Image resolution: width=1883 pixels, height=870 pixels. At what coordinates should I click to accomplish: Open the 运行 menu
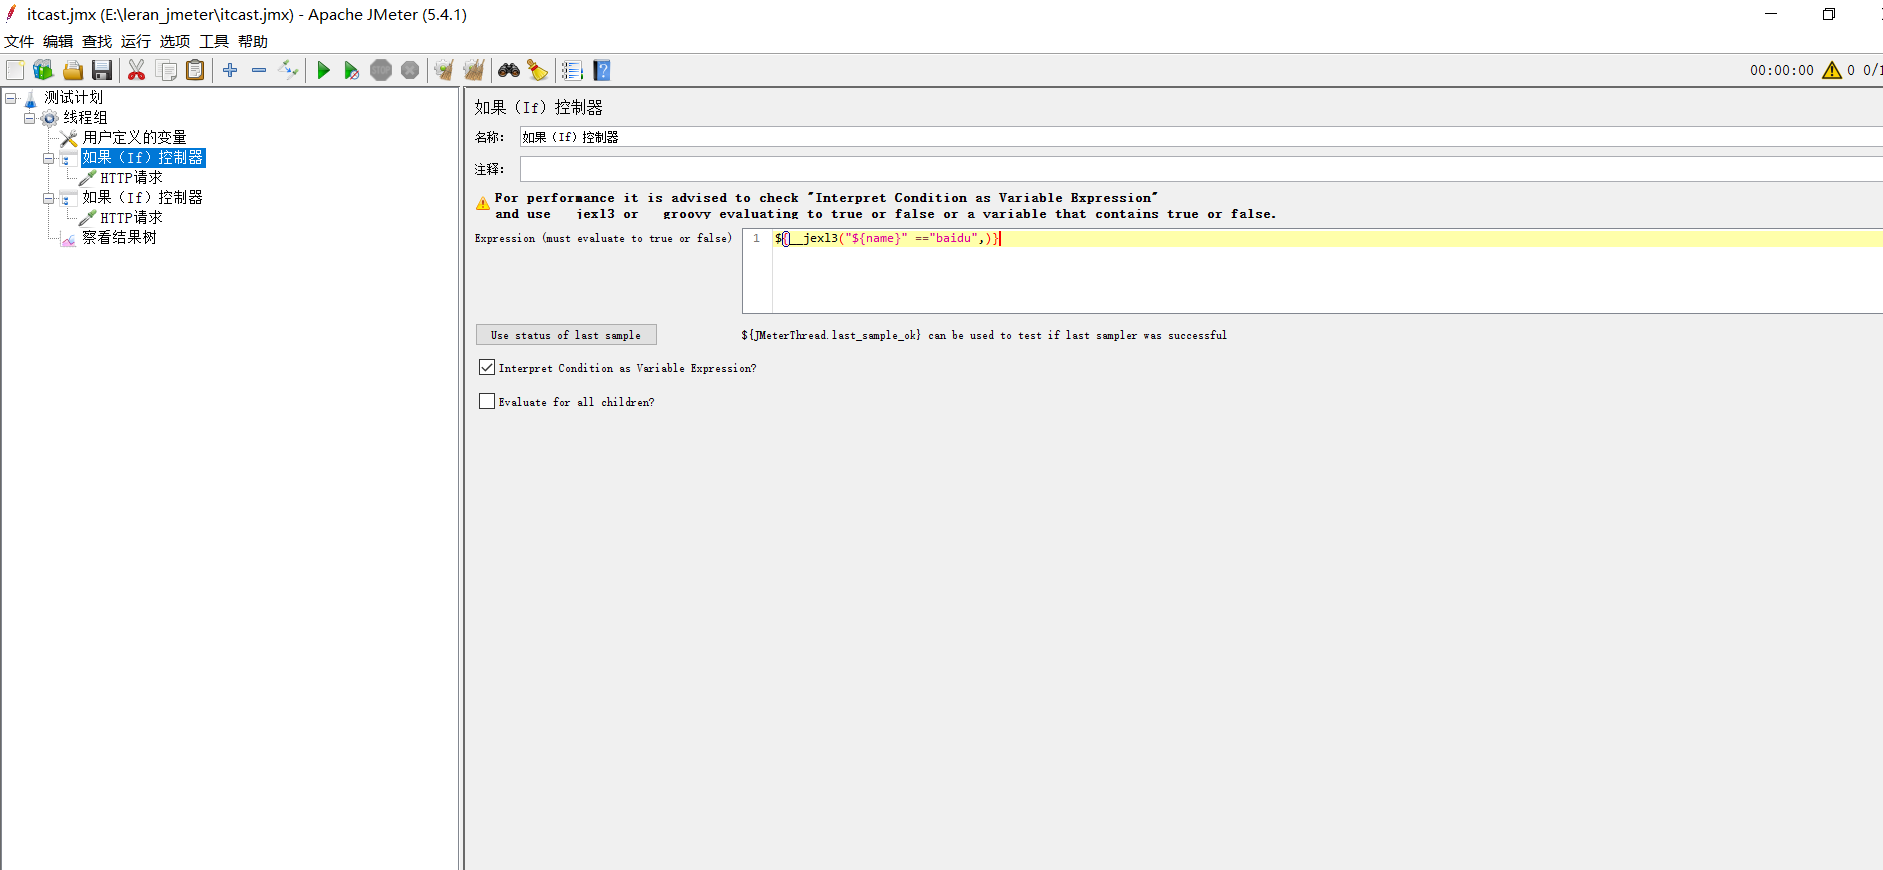[x=136, y=41]
